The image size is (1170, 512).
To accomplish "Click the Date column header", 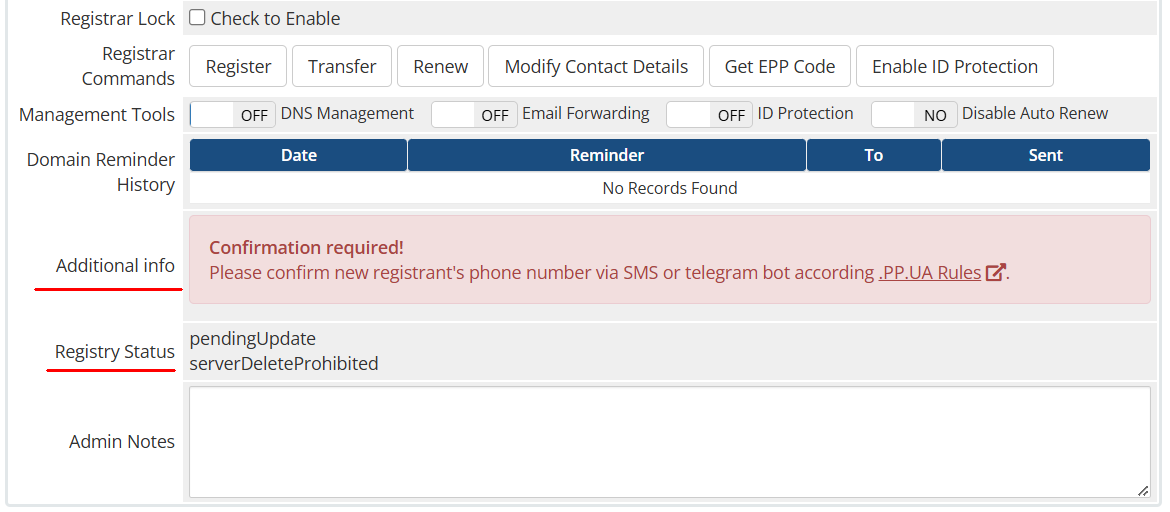I will [x=298, y=155].
